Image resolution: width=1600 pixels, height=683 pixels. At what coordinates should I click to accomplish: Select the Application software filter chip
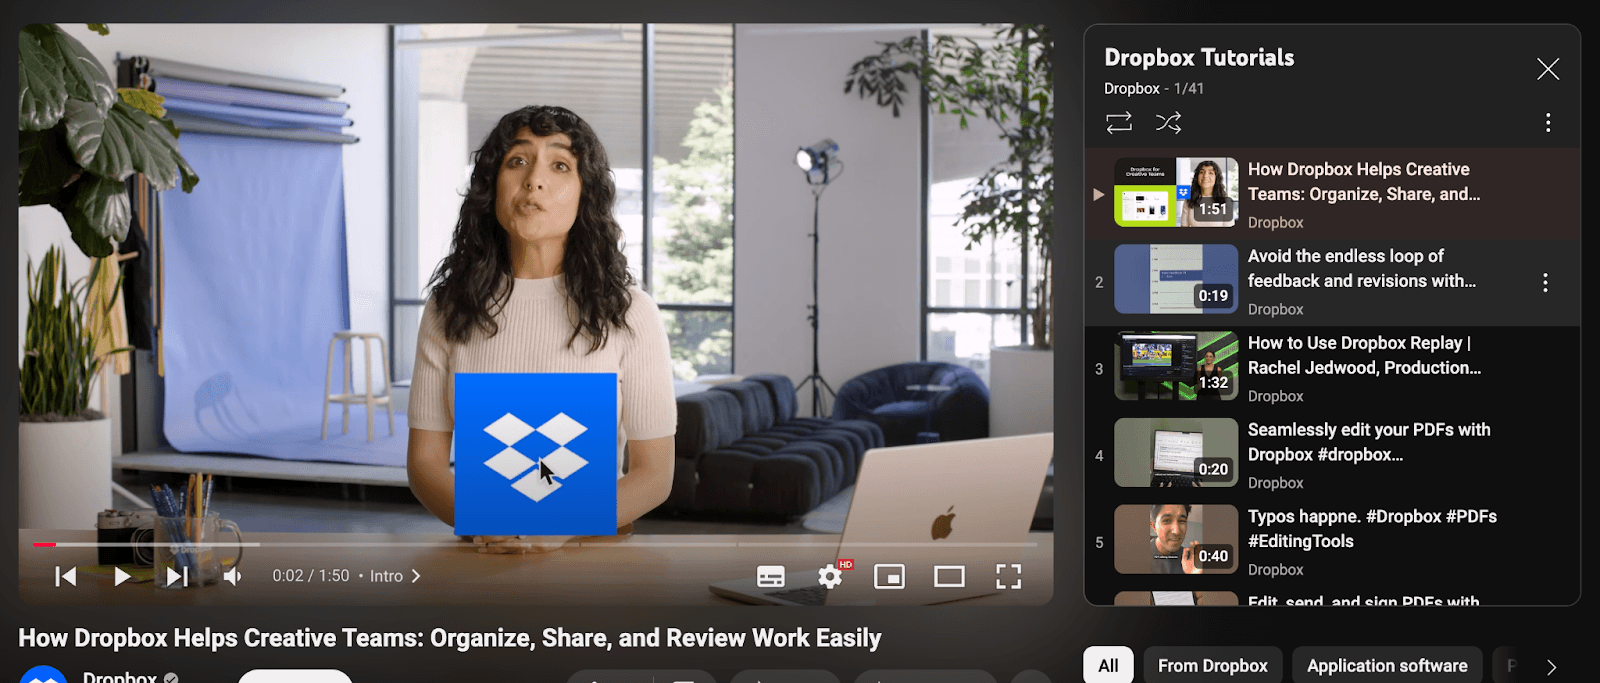tap(1387, 666)
